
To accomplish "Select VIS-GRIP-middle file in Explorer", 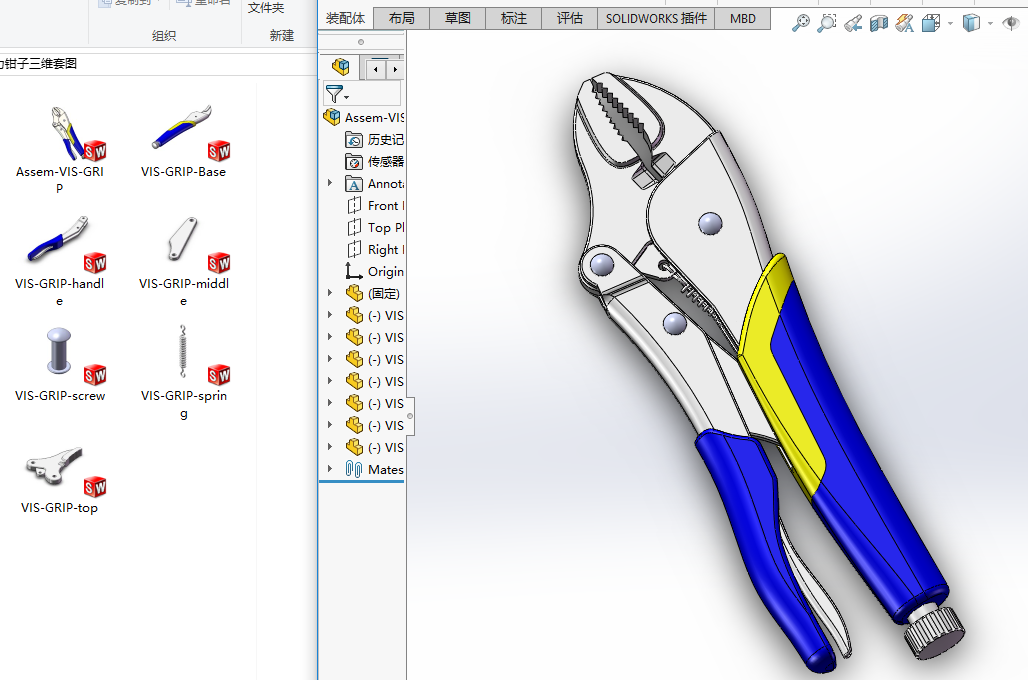I will [x=184, y=262].
